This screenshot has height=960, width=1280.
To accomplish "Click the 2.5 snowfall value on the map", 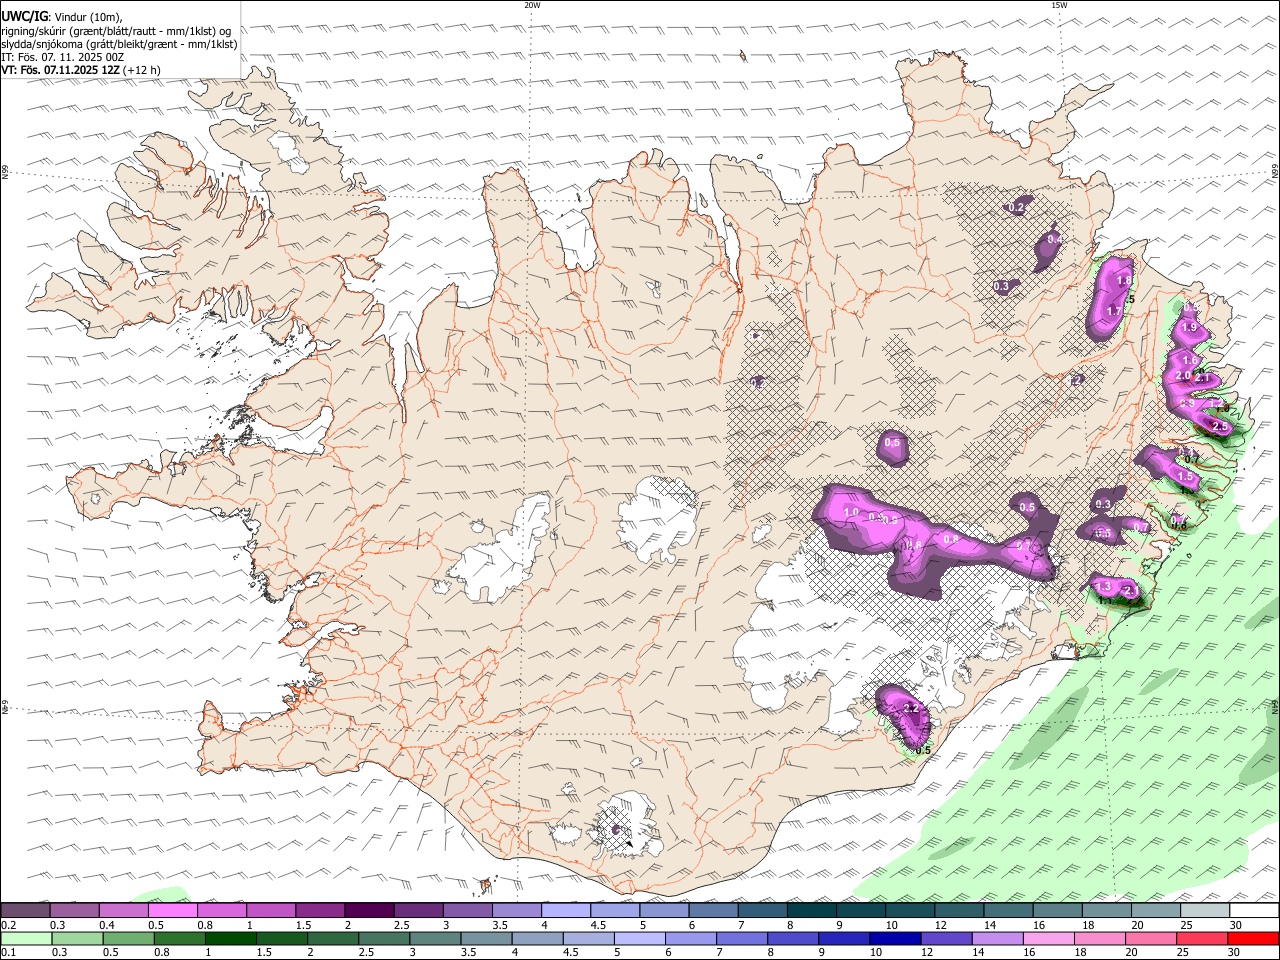I will 1219,427.
